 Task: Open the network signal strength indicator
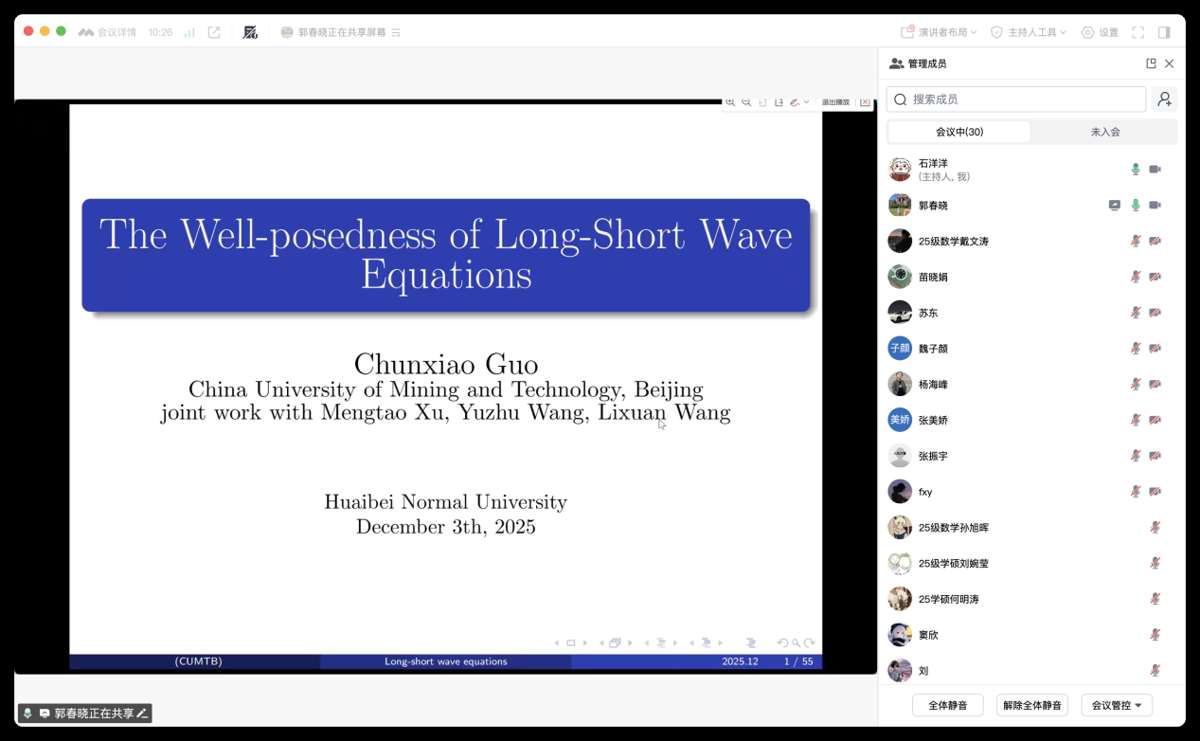pyautogui.click(x=189, y=32)
